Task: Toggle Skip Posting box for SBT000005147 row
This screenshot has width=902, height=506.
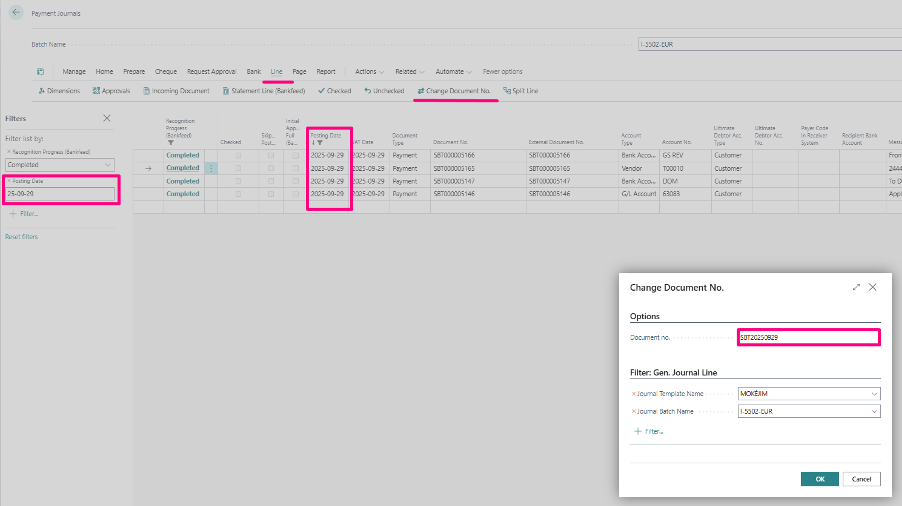Action: [271, 181]
